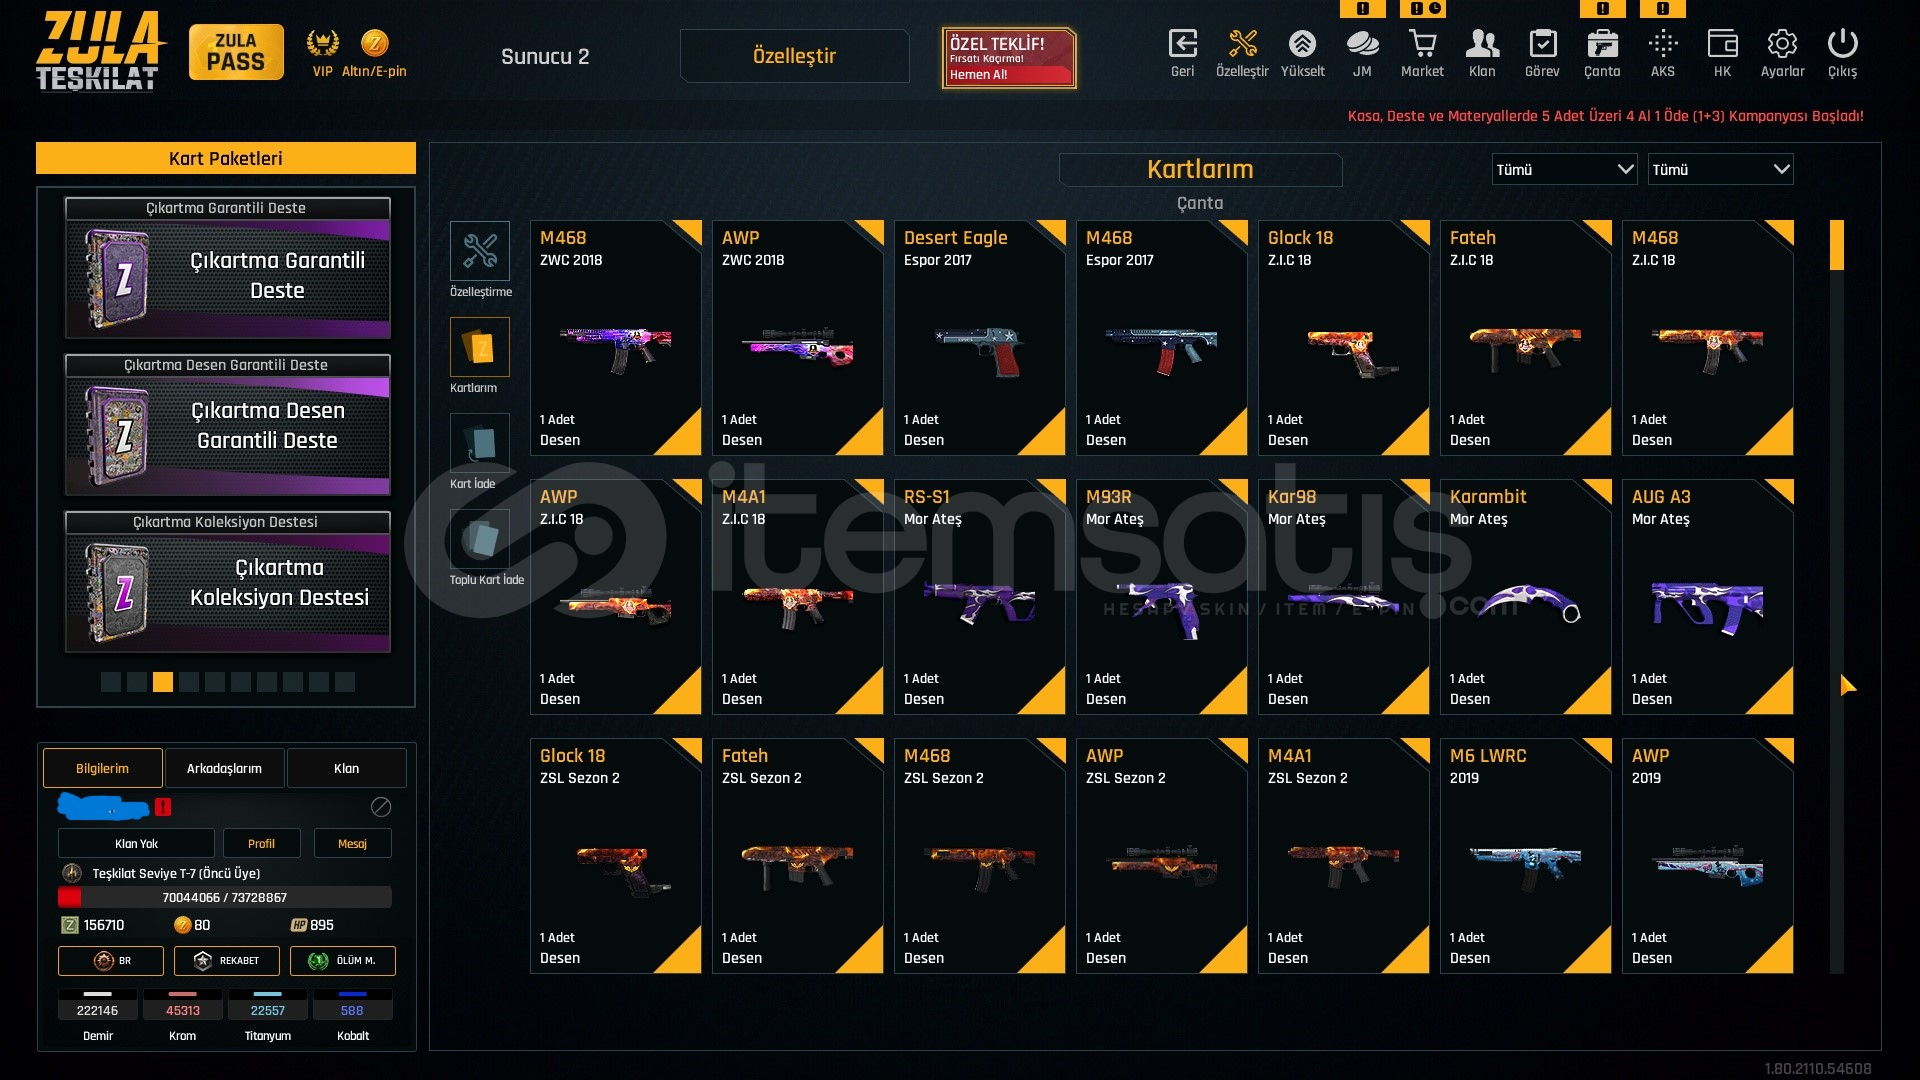Click the card inventory scrollbar thumb
This screenshot has width=1920, height=1080.
click(x=1837, y=246)
